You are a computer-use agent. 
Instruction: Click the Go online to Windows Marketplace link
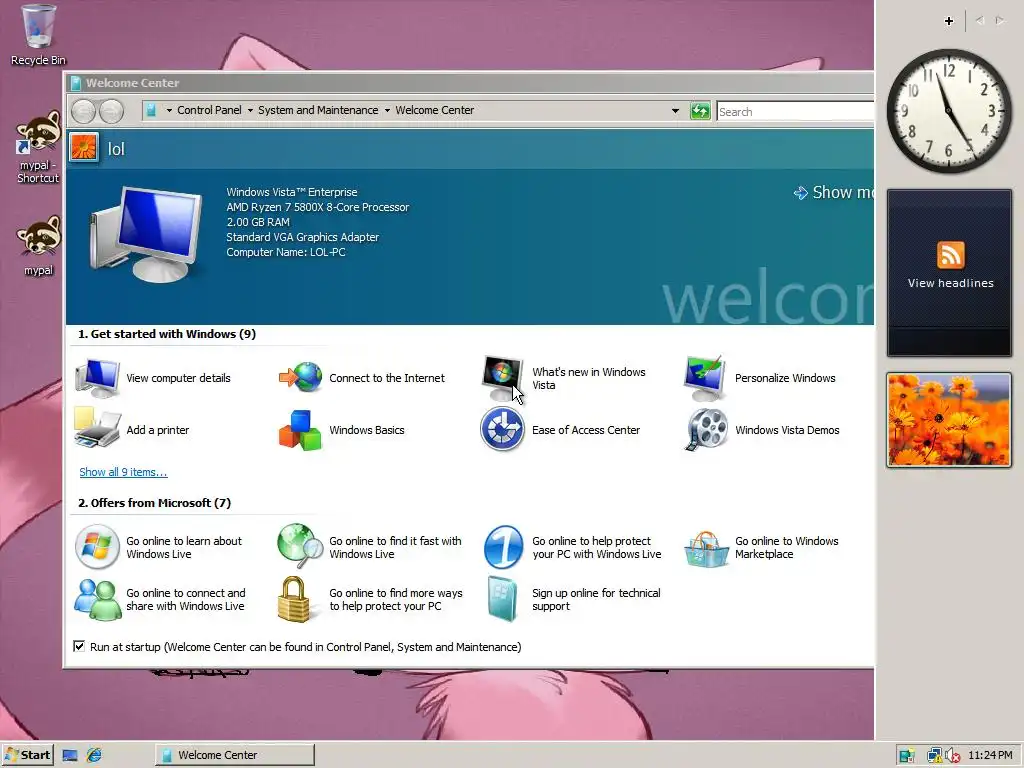(x=787, y=547)
